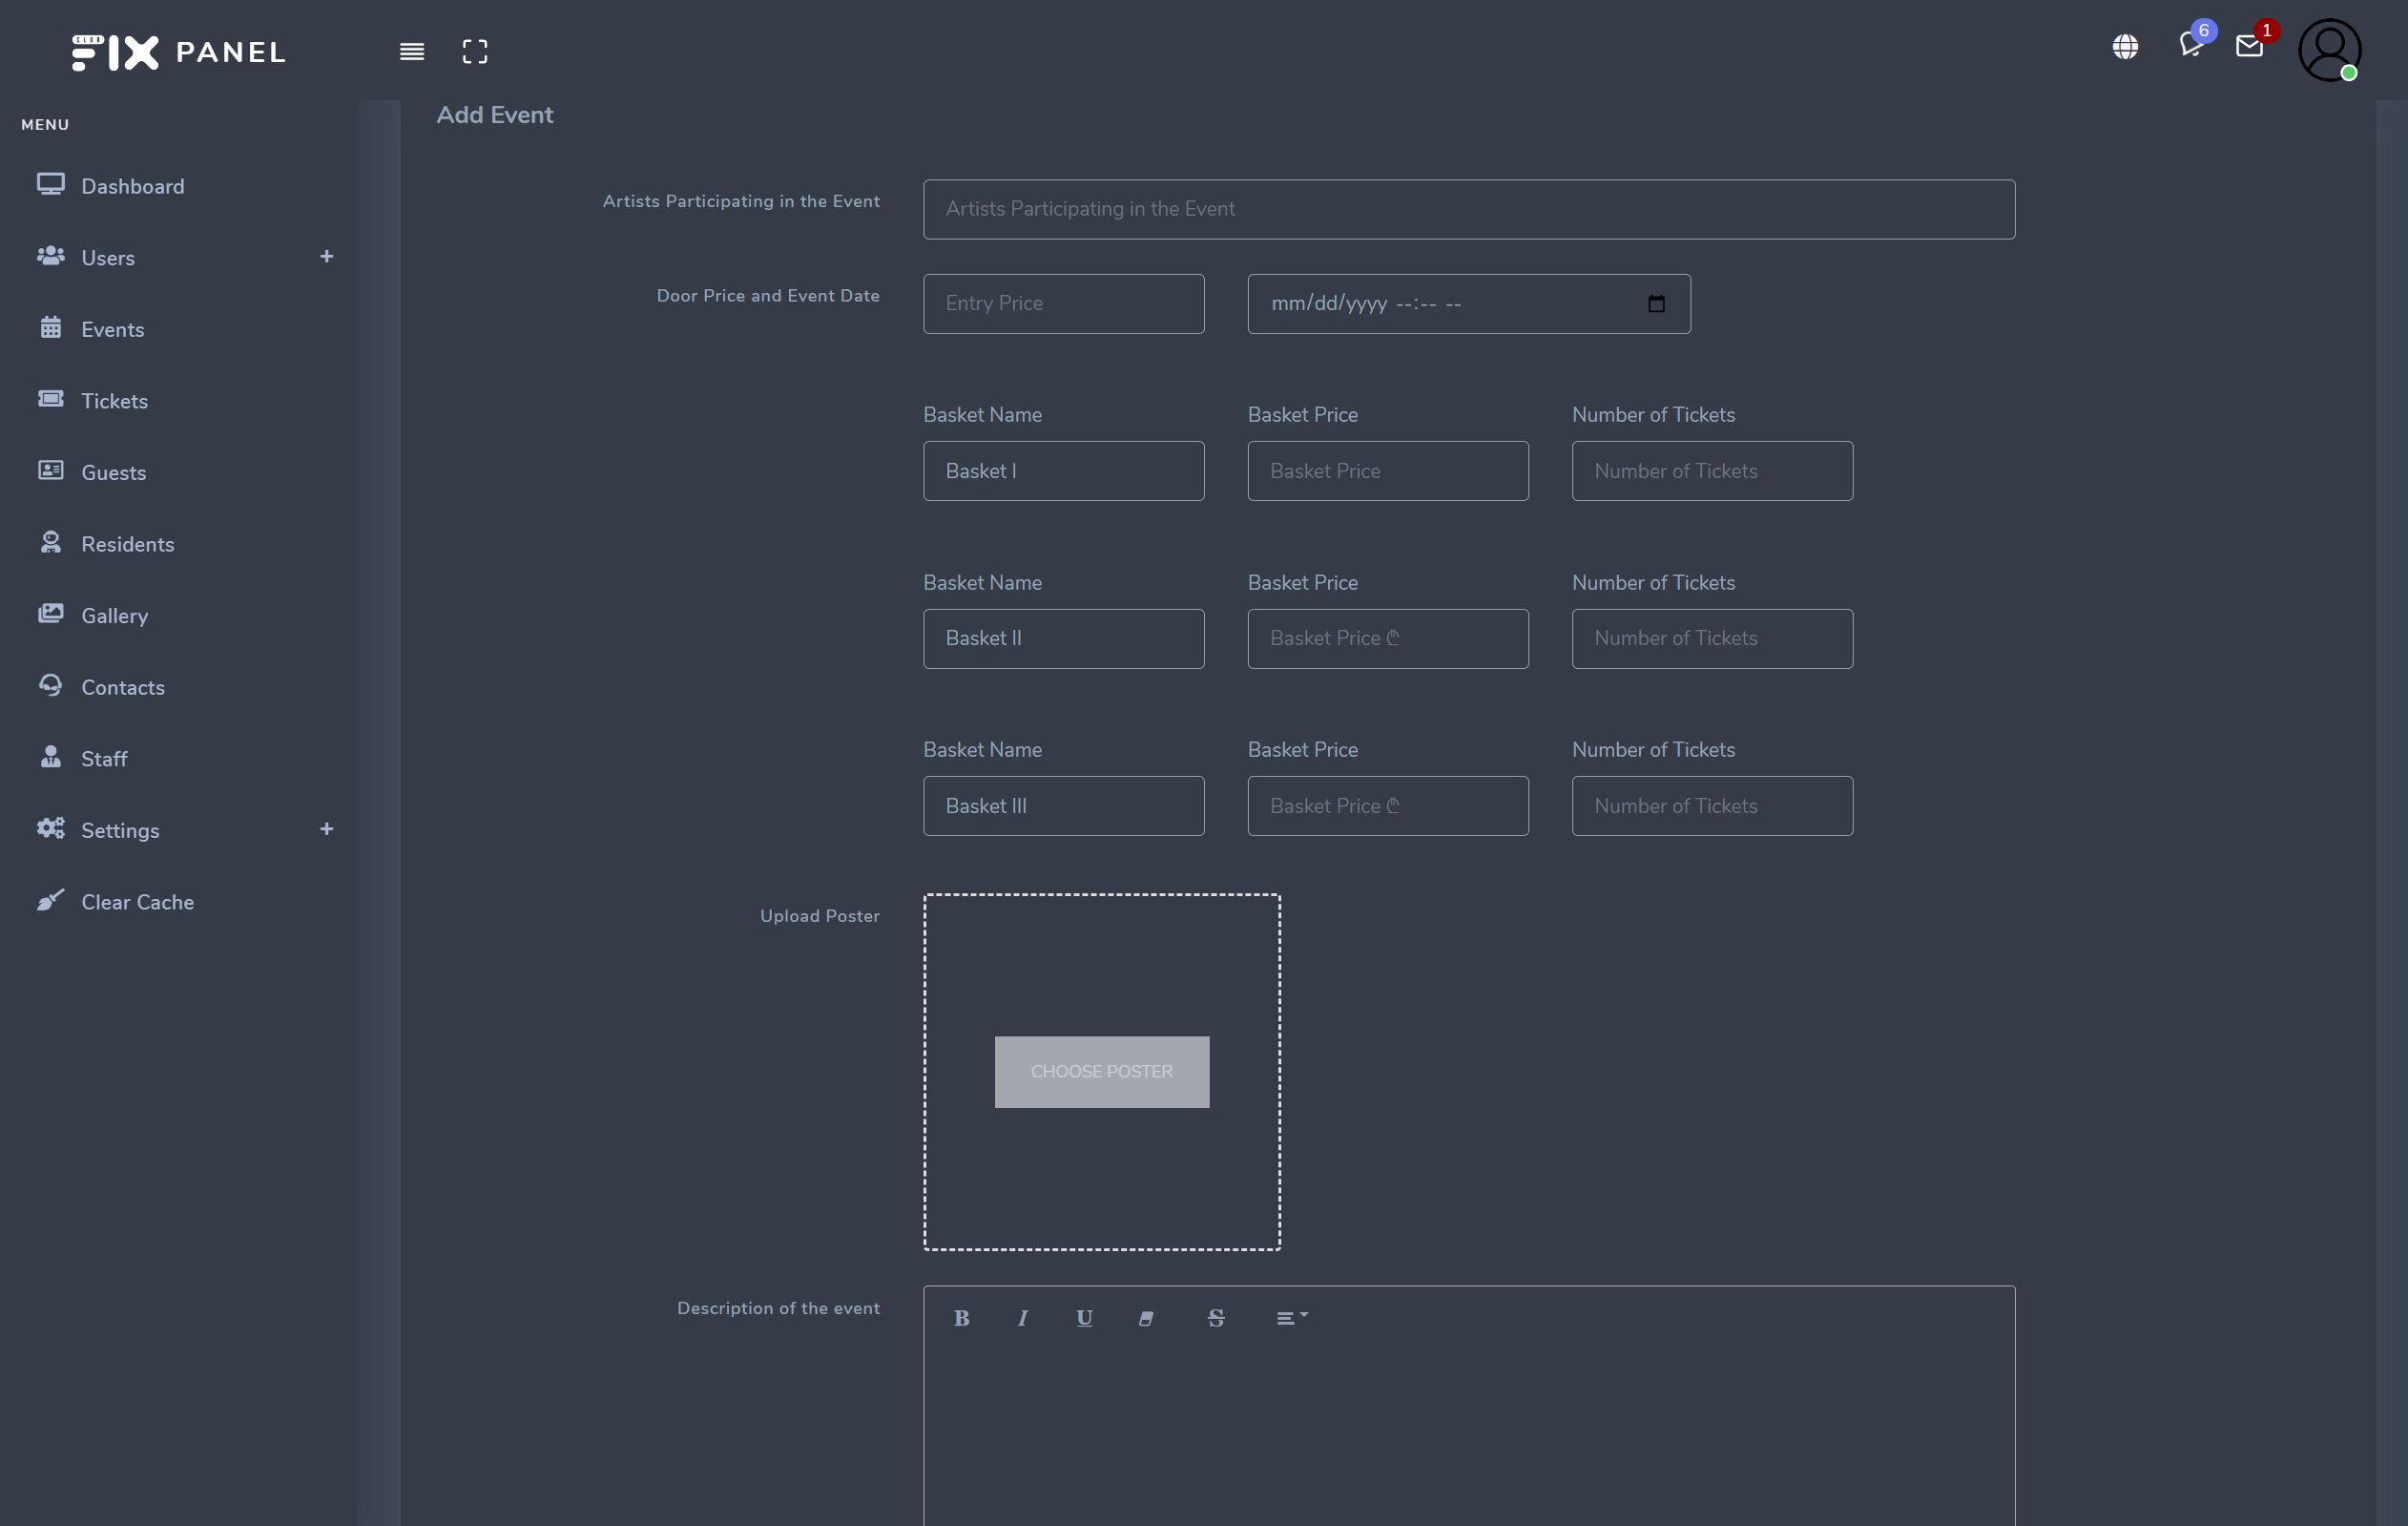The width and height of the screenshot is (2408, 1526).
Task: Open chat notifications with badge 6
Action: 2190,45
